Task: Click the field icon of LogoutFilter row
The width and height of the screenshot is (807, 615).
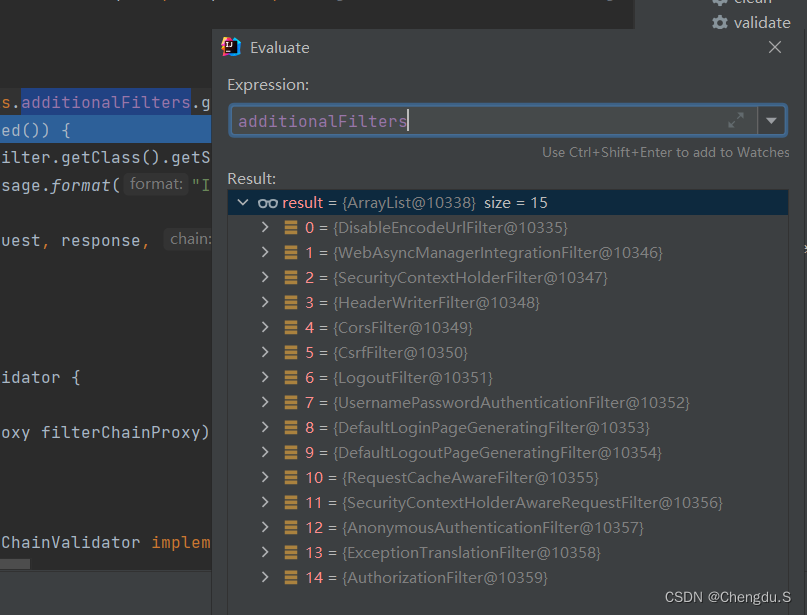Action: click(x=291, y=378)
